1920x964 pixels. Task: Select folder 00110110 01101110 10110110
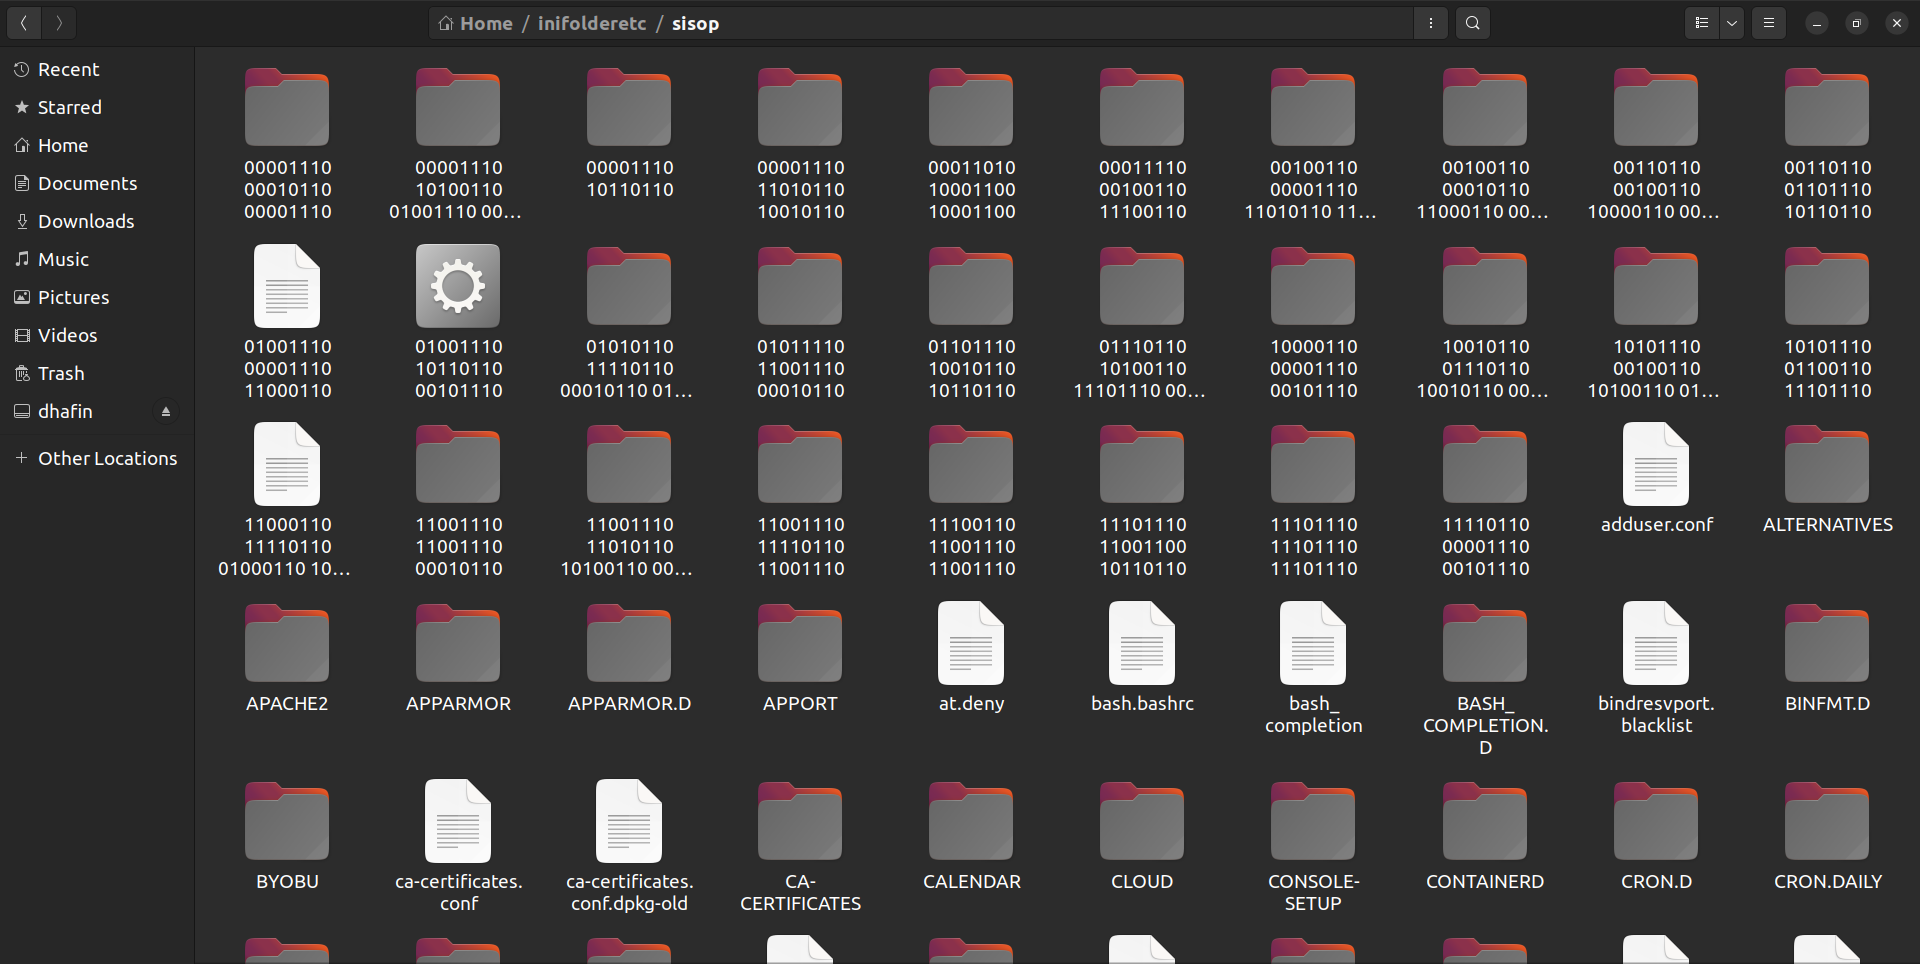(1827, 144)
